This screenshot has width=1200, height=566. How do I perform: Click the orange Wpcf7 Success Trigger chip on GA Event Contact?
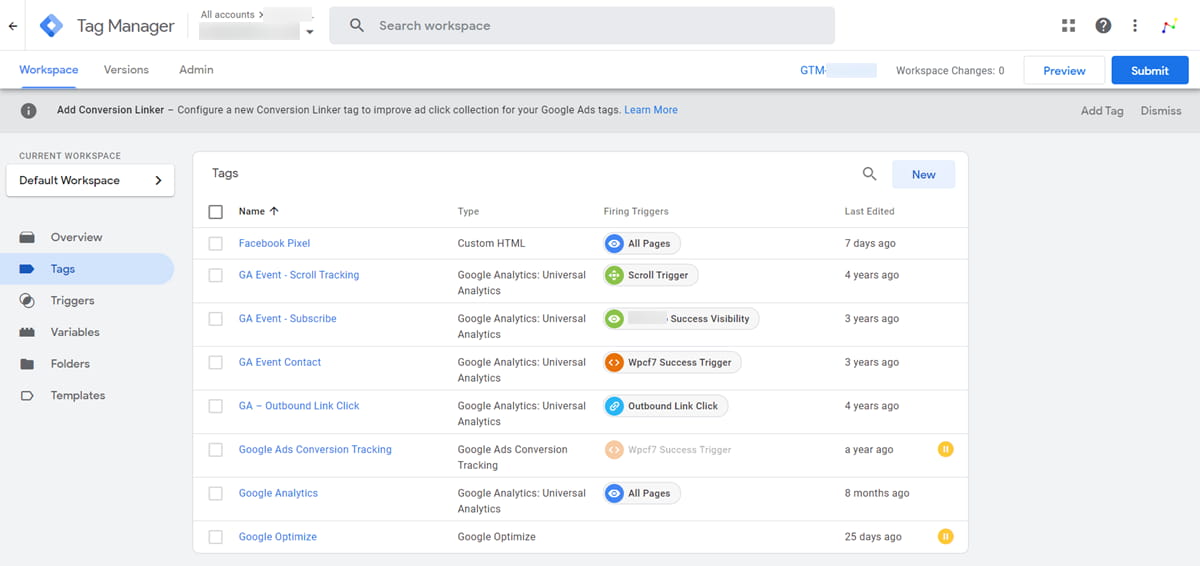[673, 362]
